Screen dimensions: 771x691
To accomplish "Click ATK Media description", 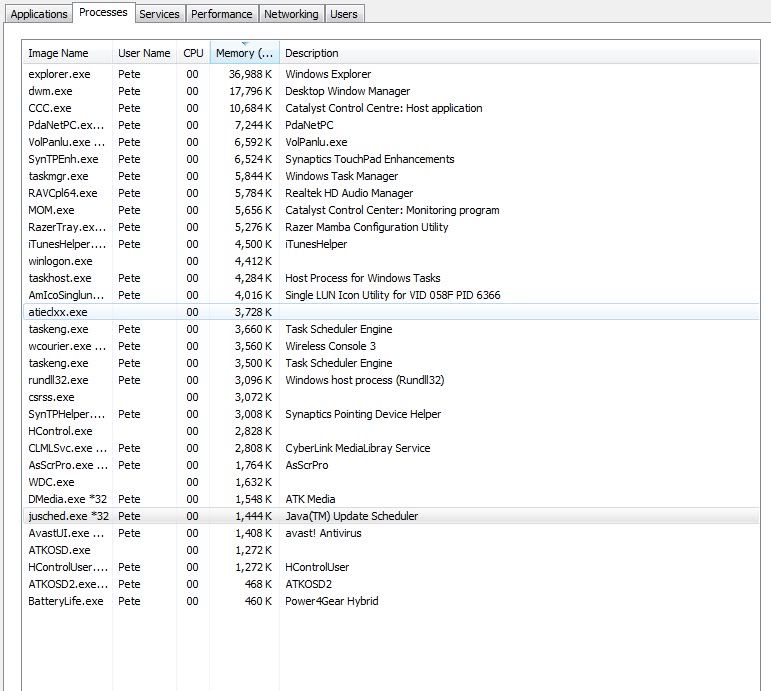I will pyautogui.click(x=310, y=499).
